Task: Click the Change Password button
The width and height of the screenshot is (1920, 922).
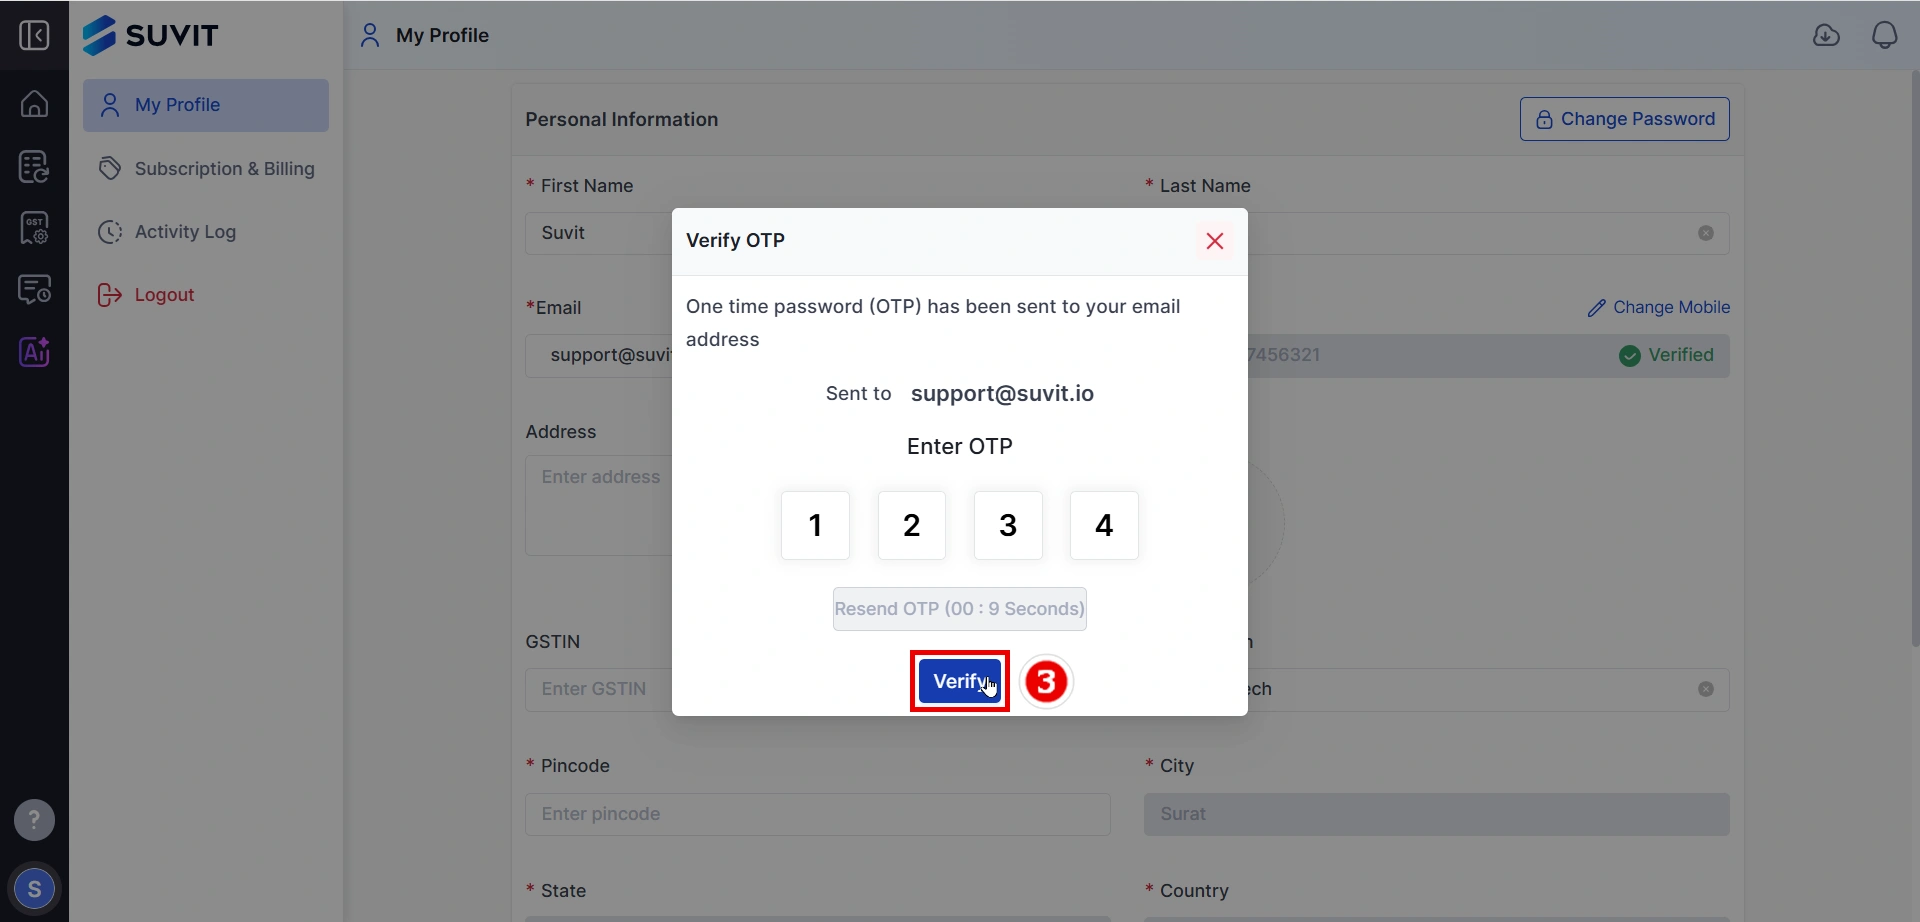Action: 1625,119
